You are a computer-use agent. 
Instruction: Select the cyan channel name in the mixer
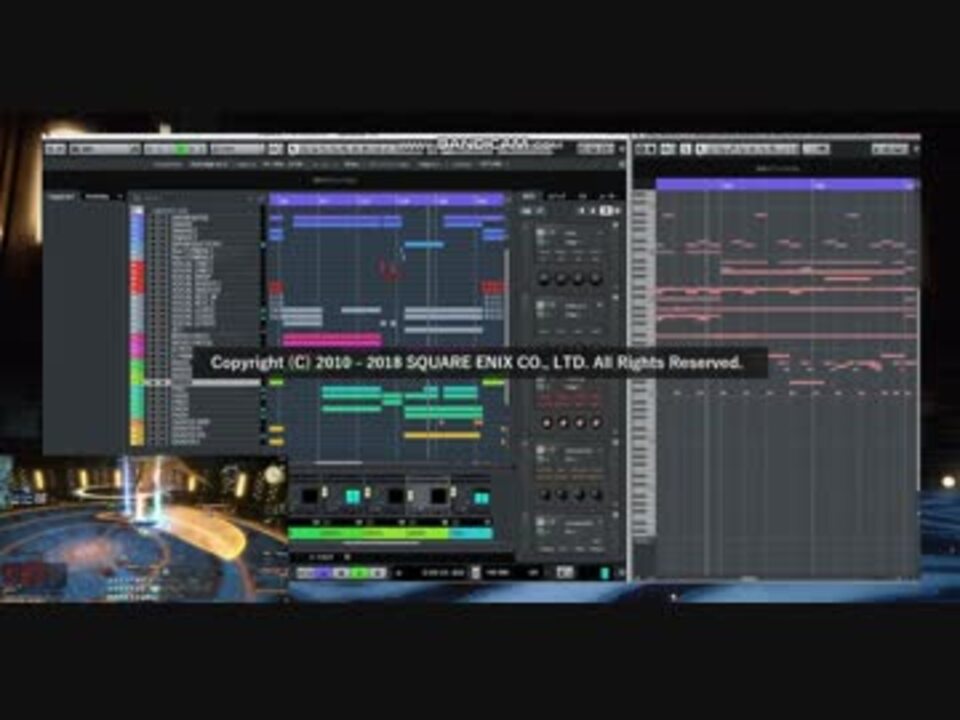pyautogui.click(x=471, y=533)
